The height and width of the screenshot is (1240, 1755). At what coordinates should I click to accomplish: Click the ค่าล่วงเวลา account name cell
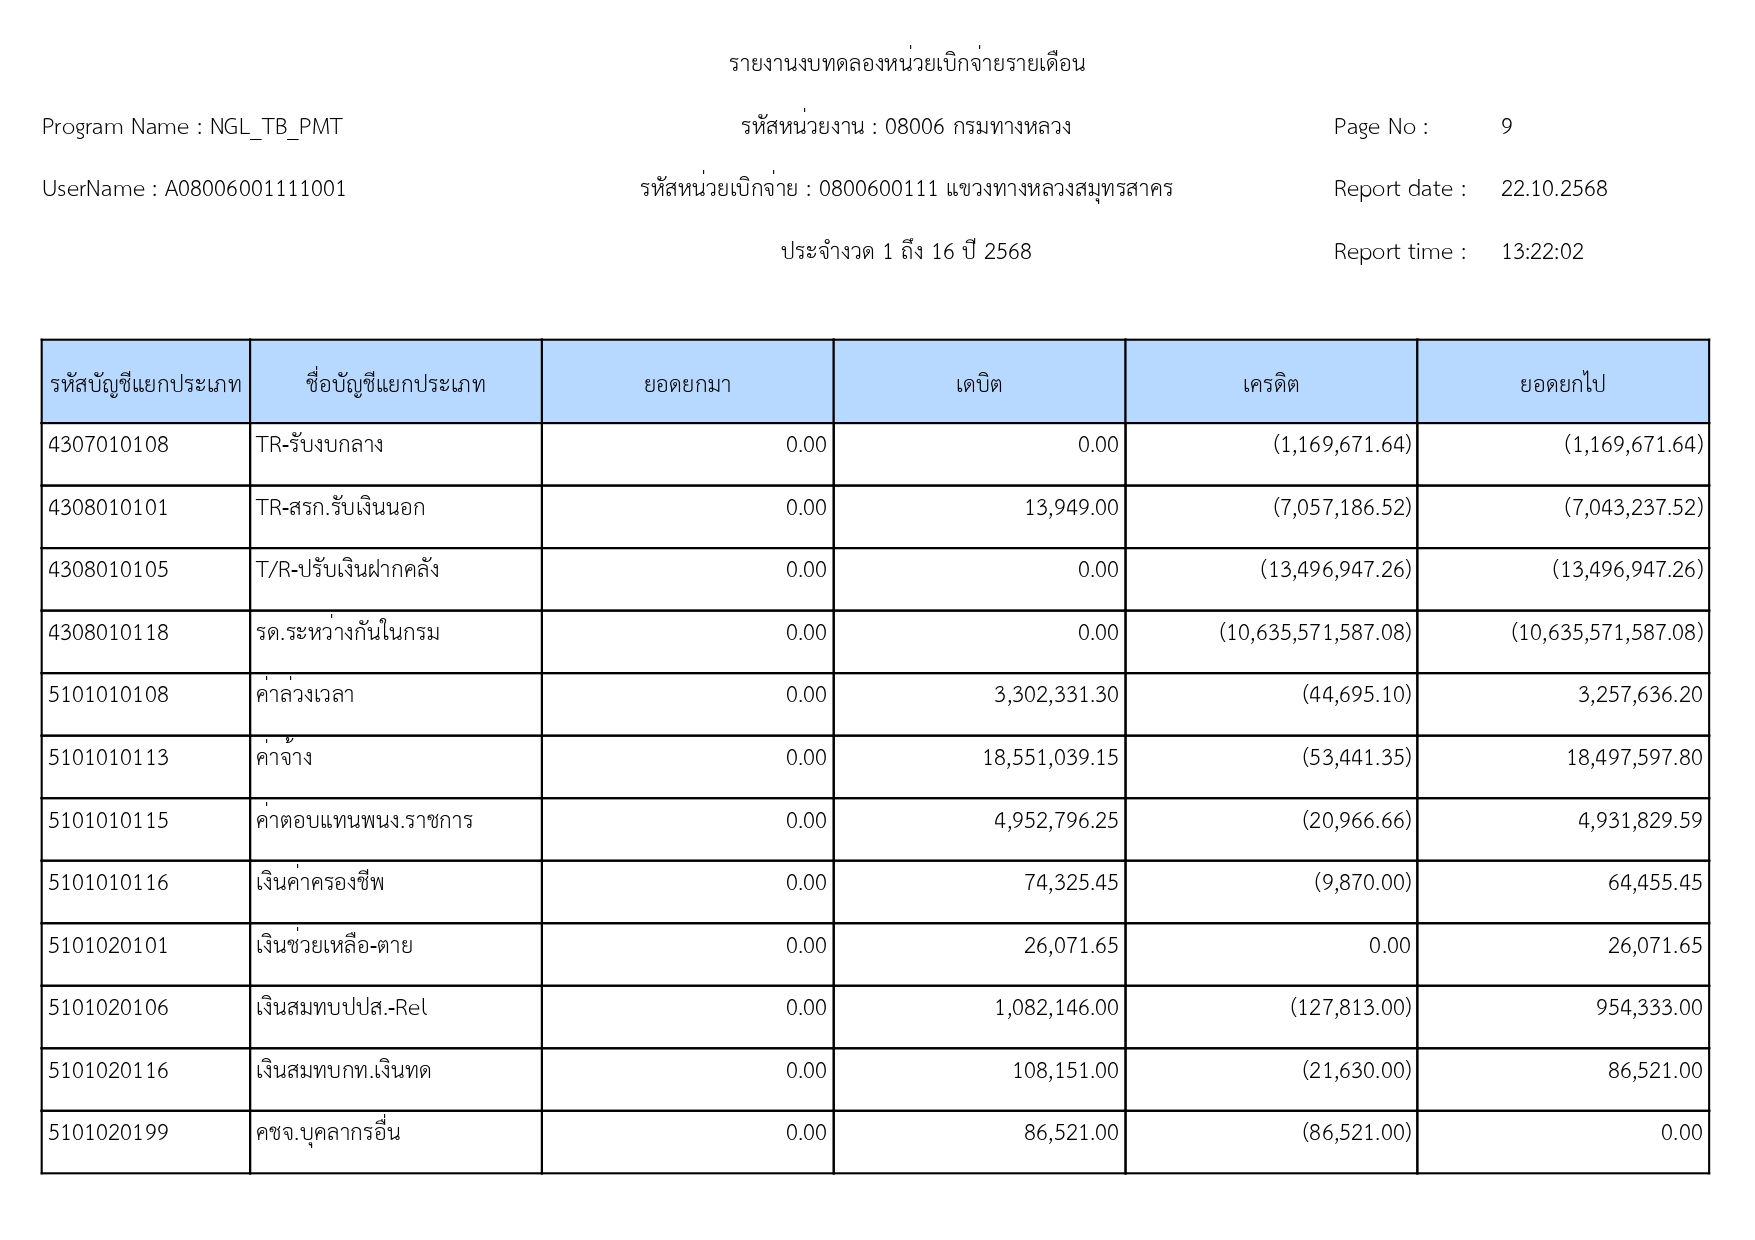tap(305, 695)
